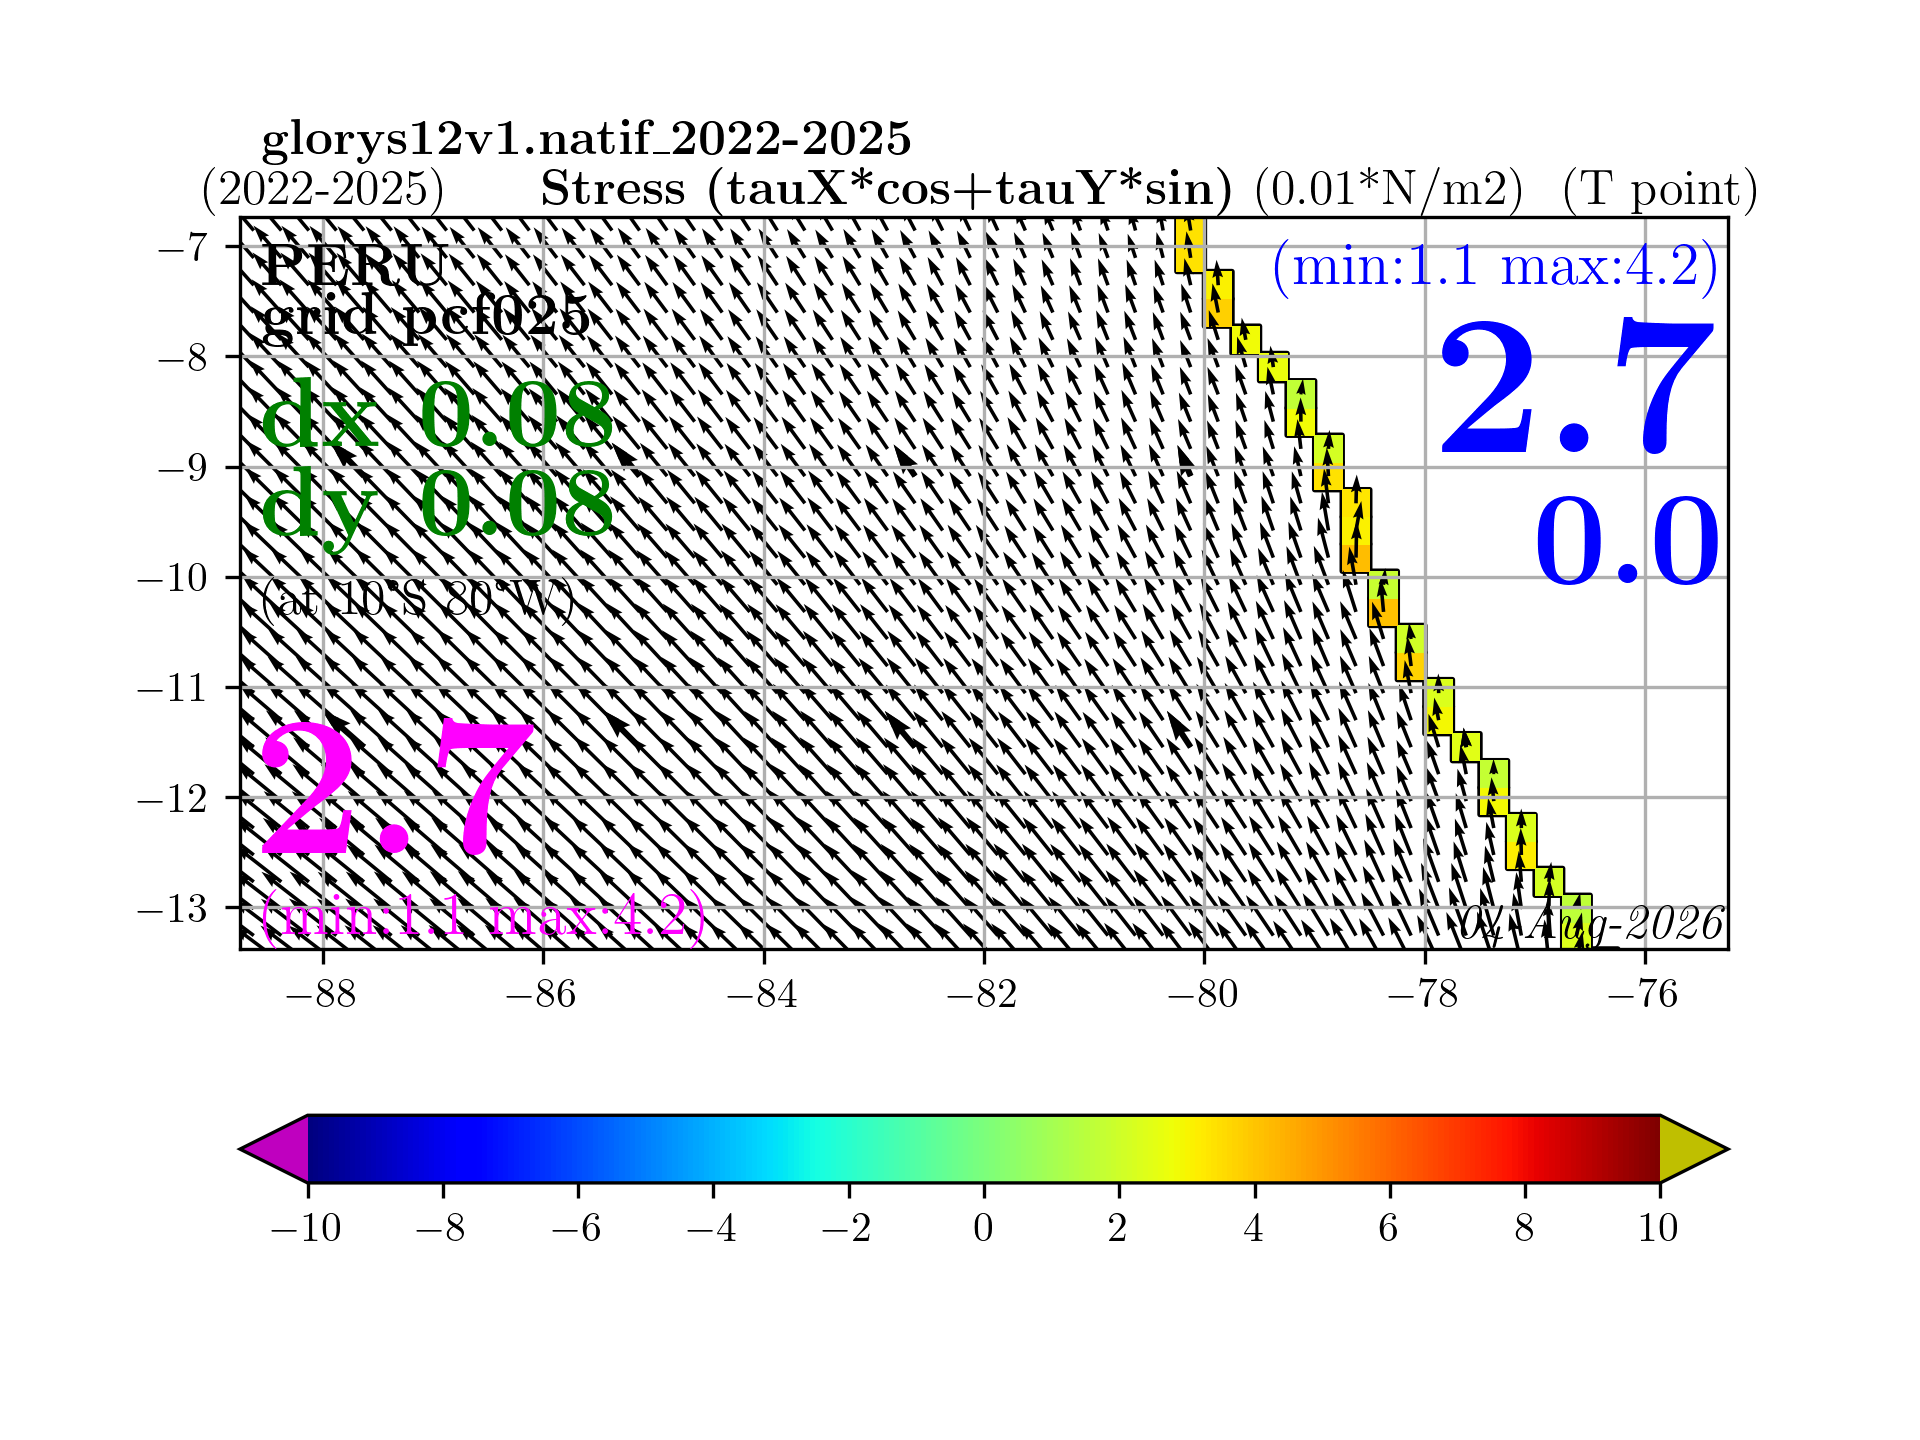
Task: Click the '(T point)' label
Action: (x=1660, y=189)
